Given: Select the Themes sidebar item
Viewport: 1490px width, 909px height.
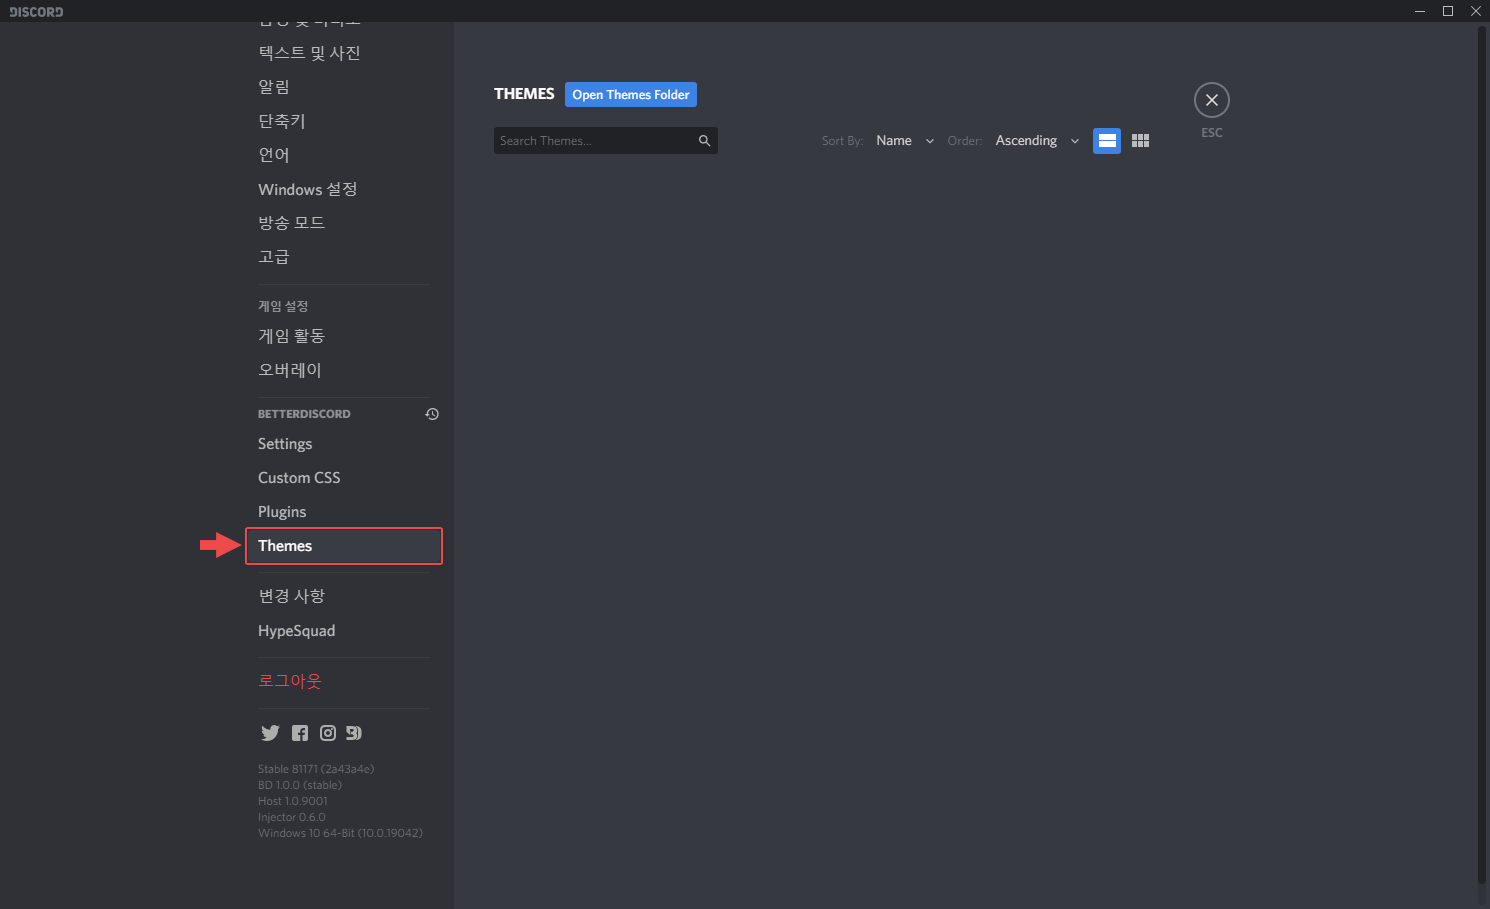Looking at the screenshot, I should click(x=343, y=546).
